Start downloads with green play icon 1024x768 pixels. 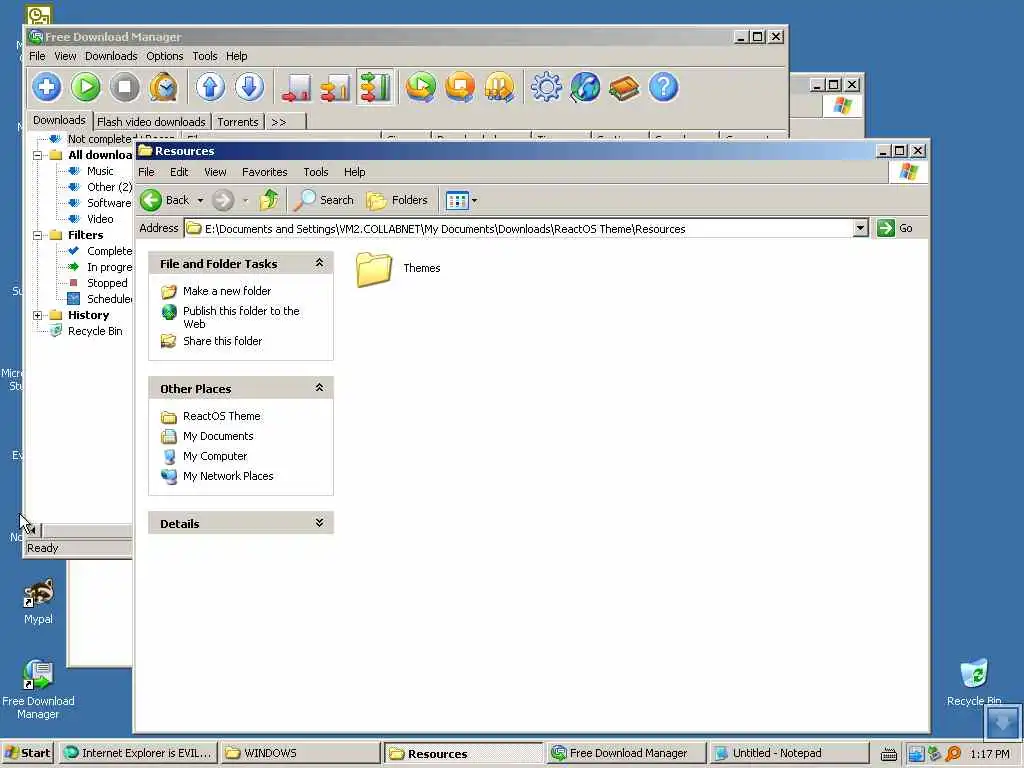[86, 87]
